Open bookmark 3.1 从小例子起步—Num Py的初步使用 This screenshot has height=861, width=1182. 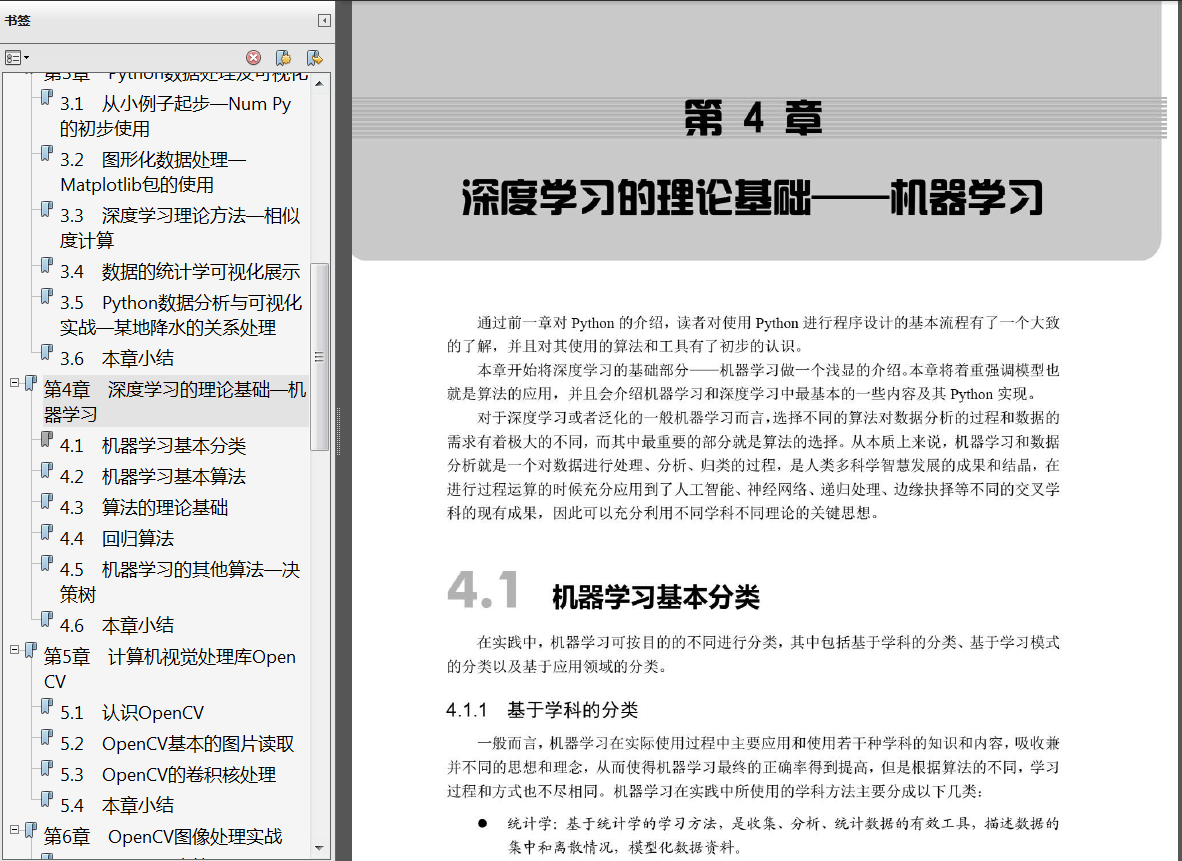(176, 115)
